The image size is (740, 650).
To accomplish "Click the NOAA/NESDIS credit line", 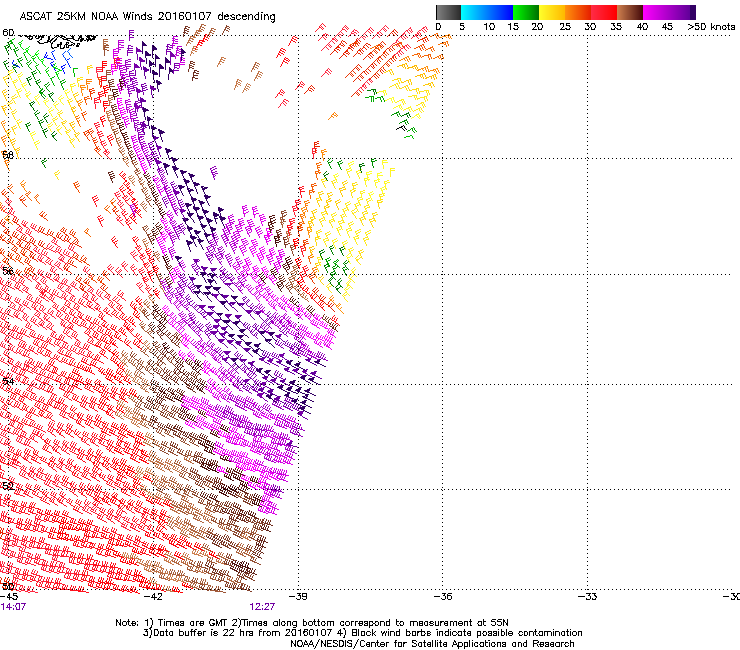I will (432, 644).
